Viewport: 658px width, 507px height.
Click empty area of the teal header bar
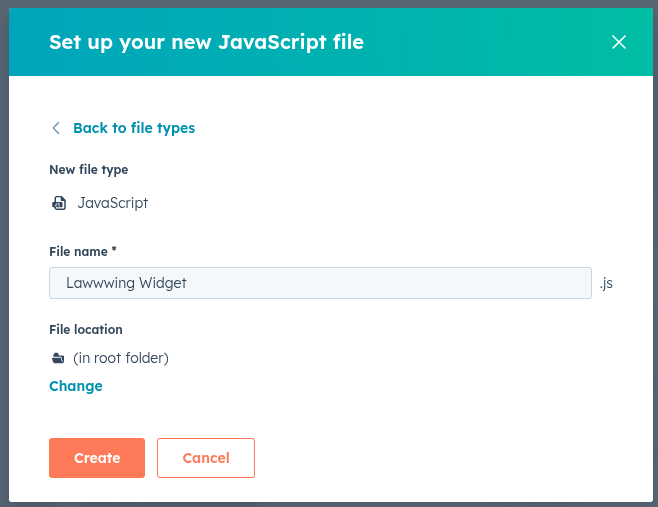click(480, 42)
